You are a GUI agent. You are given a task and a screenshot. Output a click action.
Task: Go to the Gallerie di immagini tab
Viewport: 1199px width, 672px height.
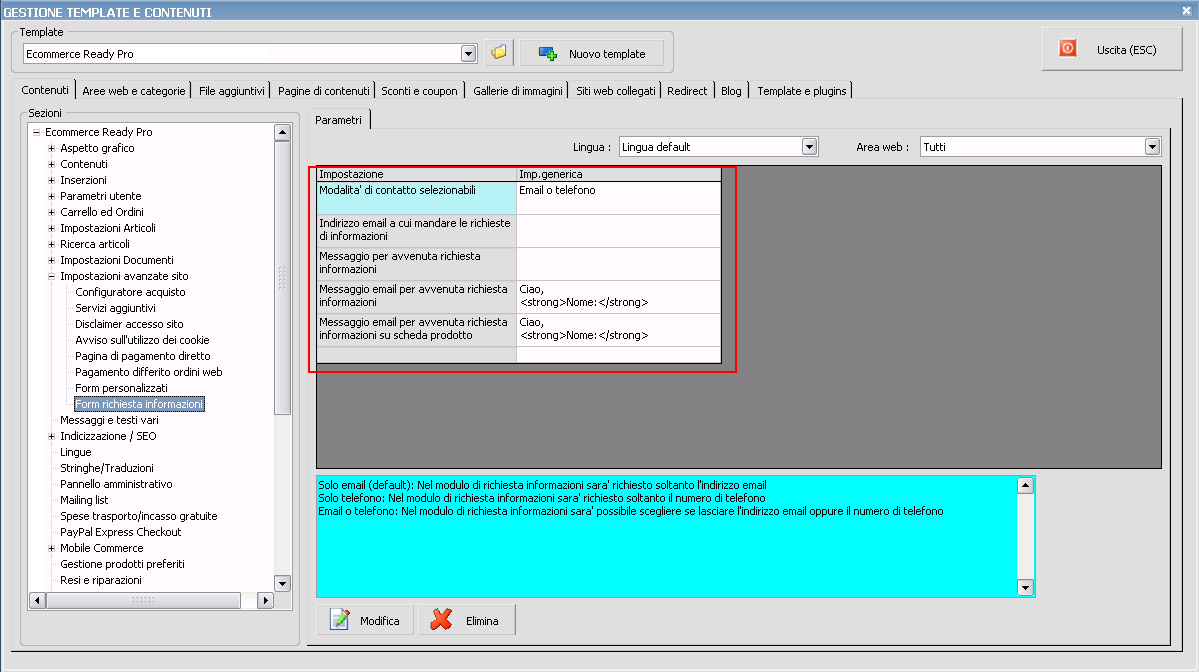coord(518,91)
